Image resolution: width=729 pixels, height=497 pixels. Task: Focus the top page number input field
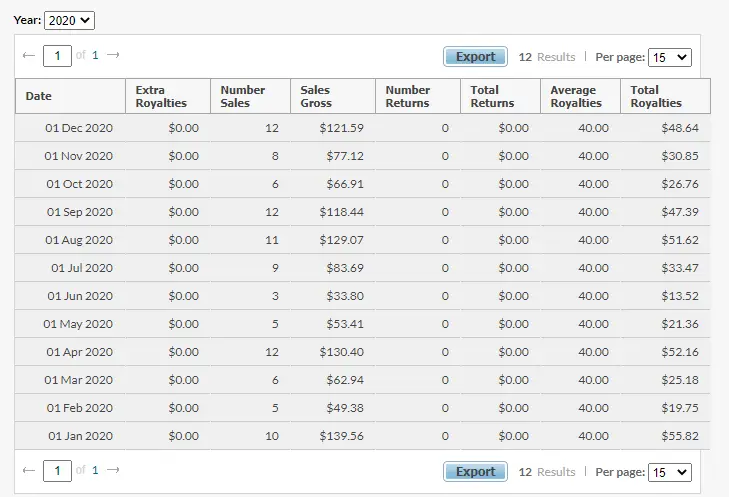pyautogui.click(x=57, y=56)
